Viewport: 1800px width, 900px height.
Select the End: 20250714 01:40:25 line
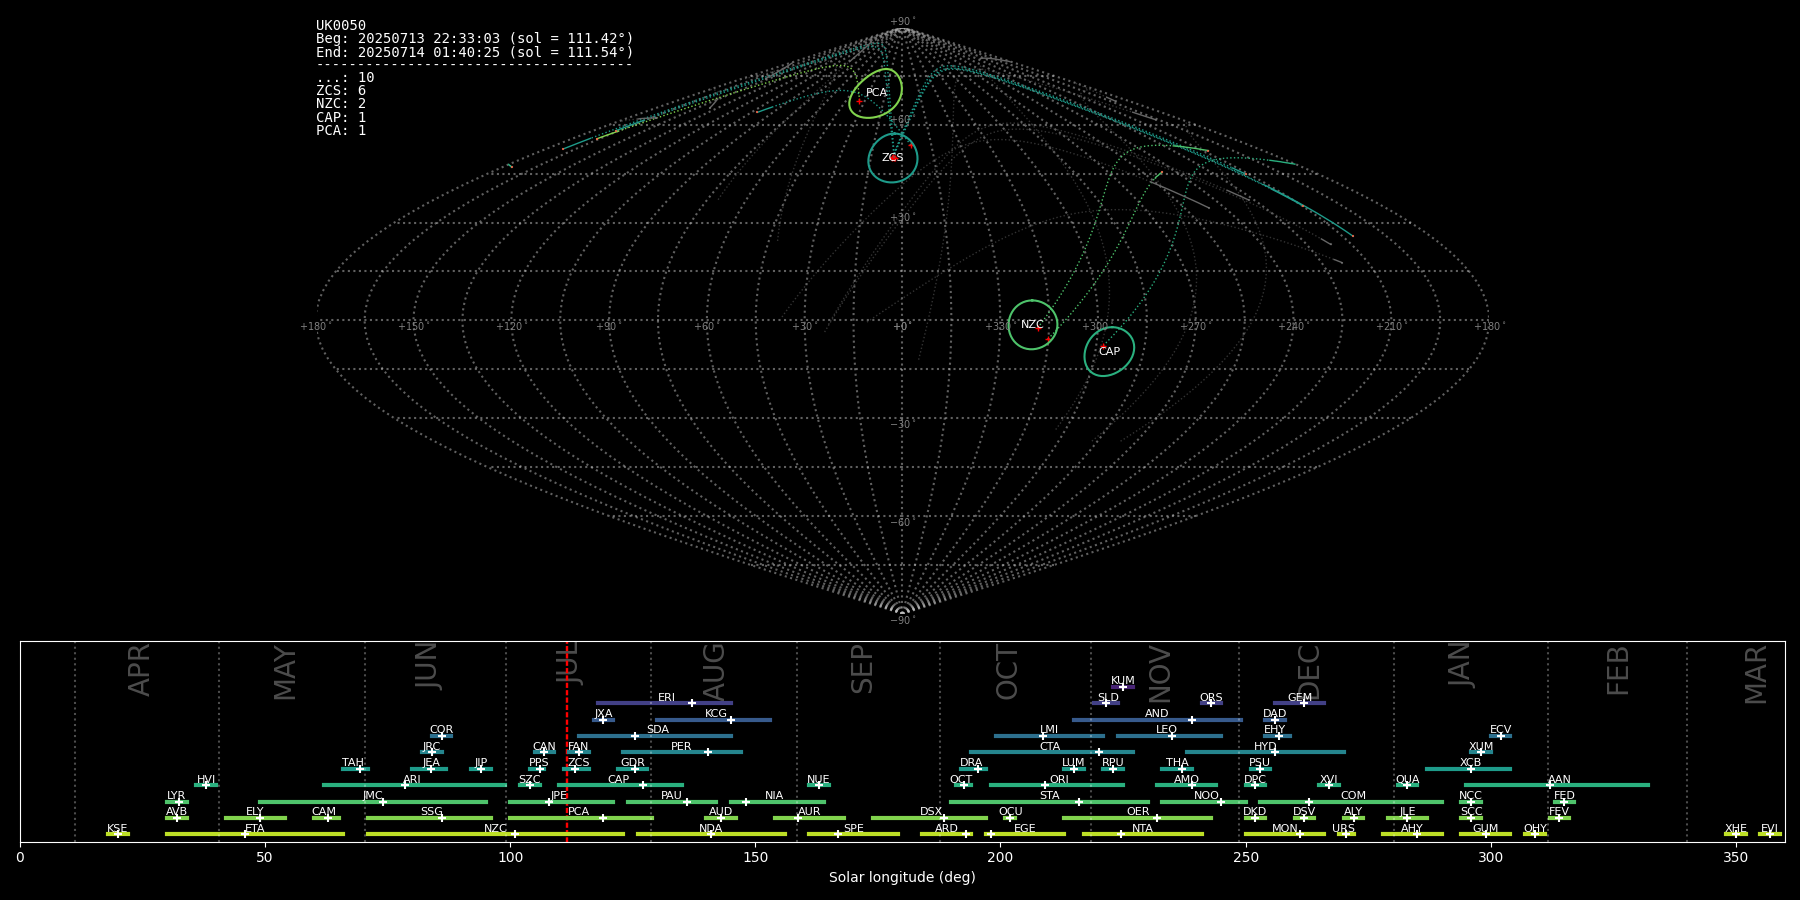[x=475, y=52]
